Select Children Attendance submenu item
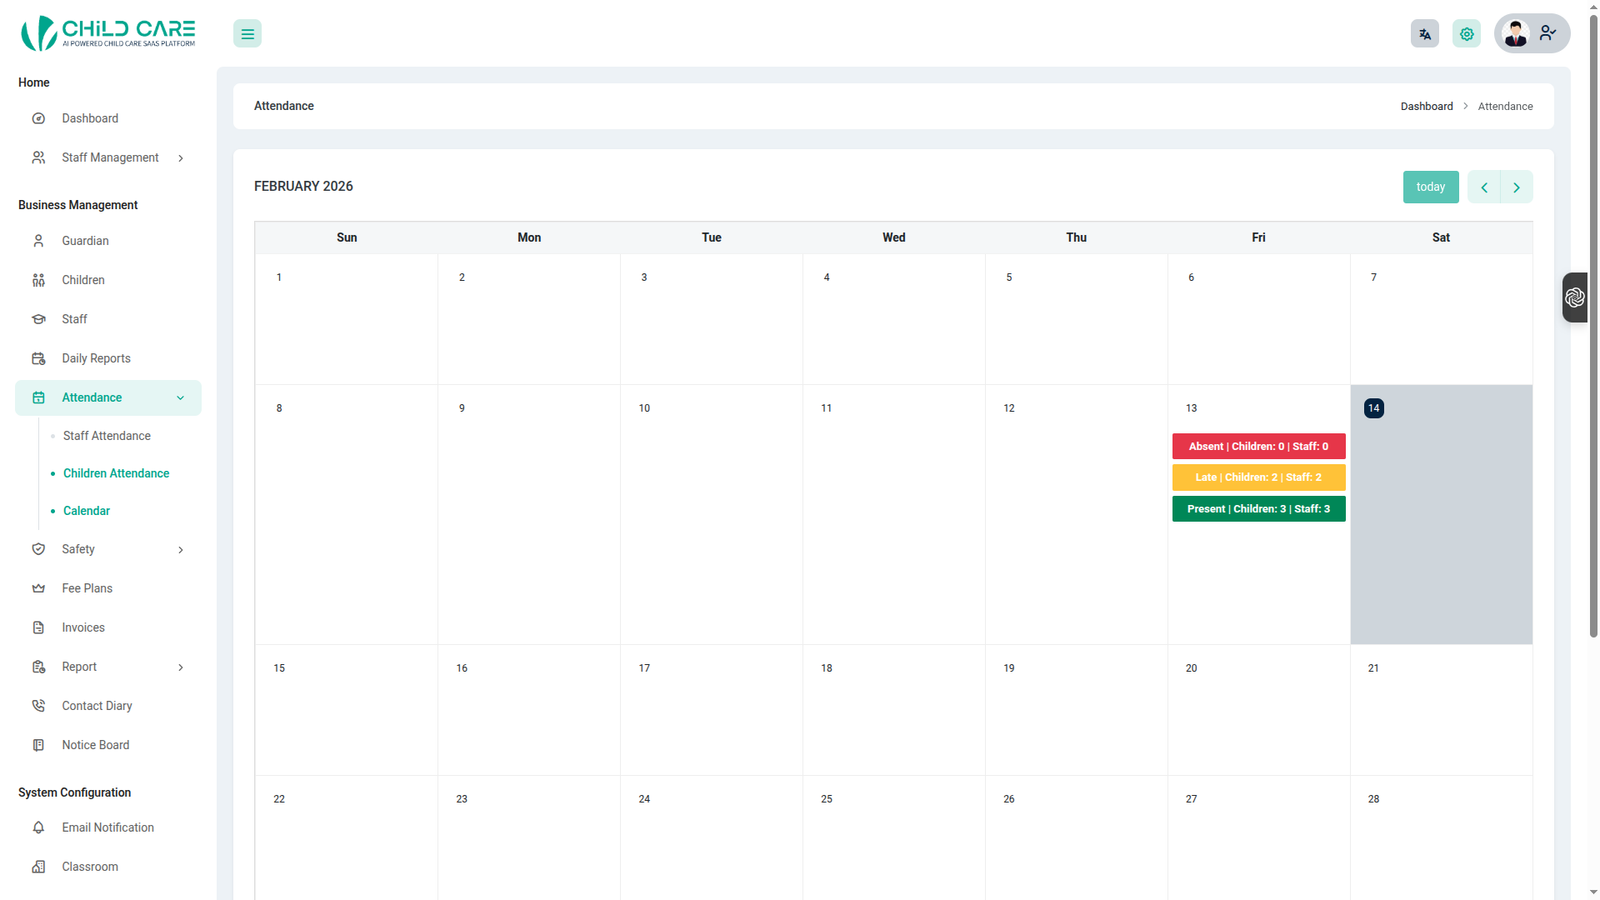 116,473
